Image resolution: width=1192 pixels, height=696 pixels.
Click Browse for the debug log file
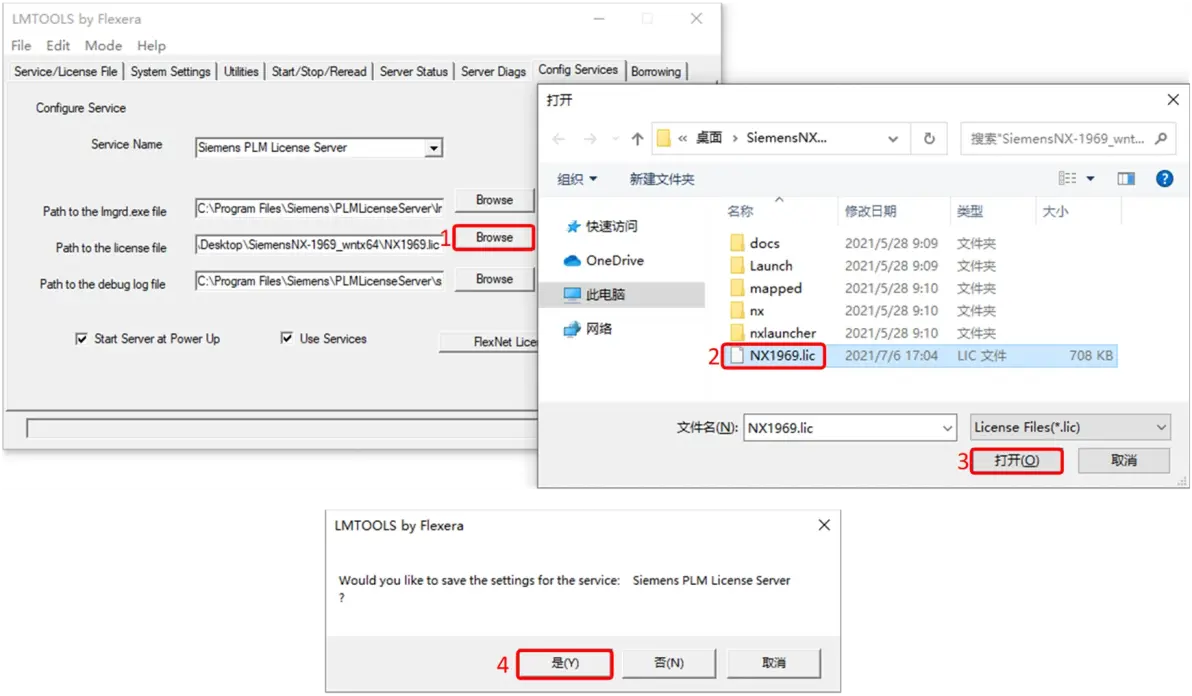(494, 279)
